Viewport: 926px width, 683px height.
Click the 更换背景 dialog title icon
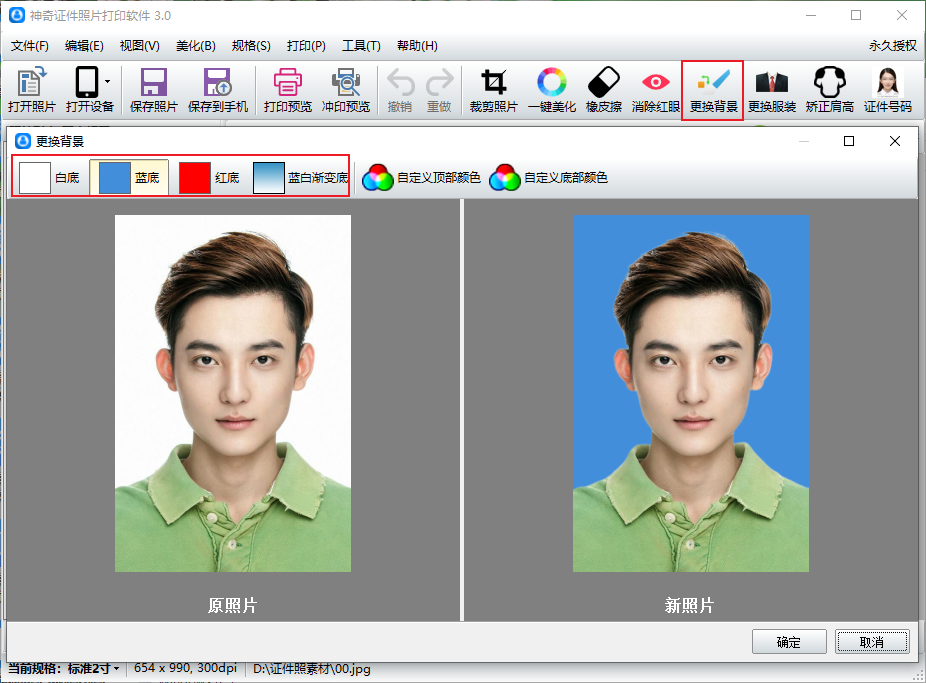22,141
